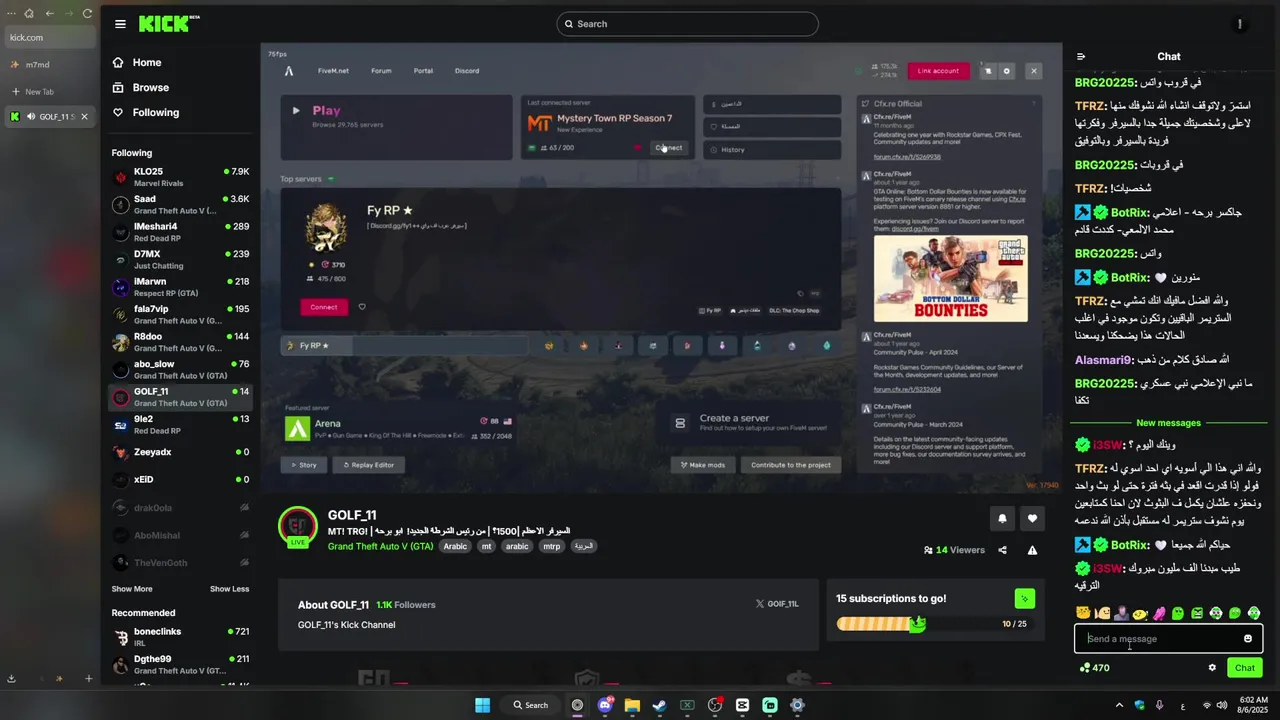Click the mt stream tag
The height and width of the screenshot is (720, 1280).
(486, 546)
